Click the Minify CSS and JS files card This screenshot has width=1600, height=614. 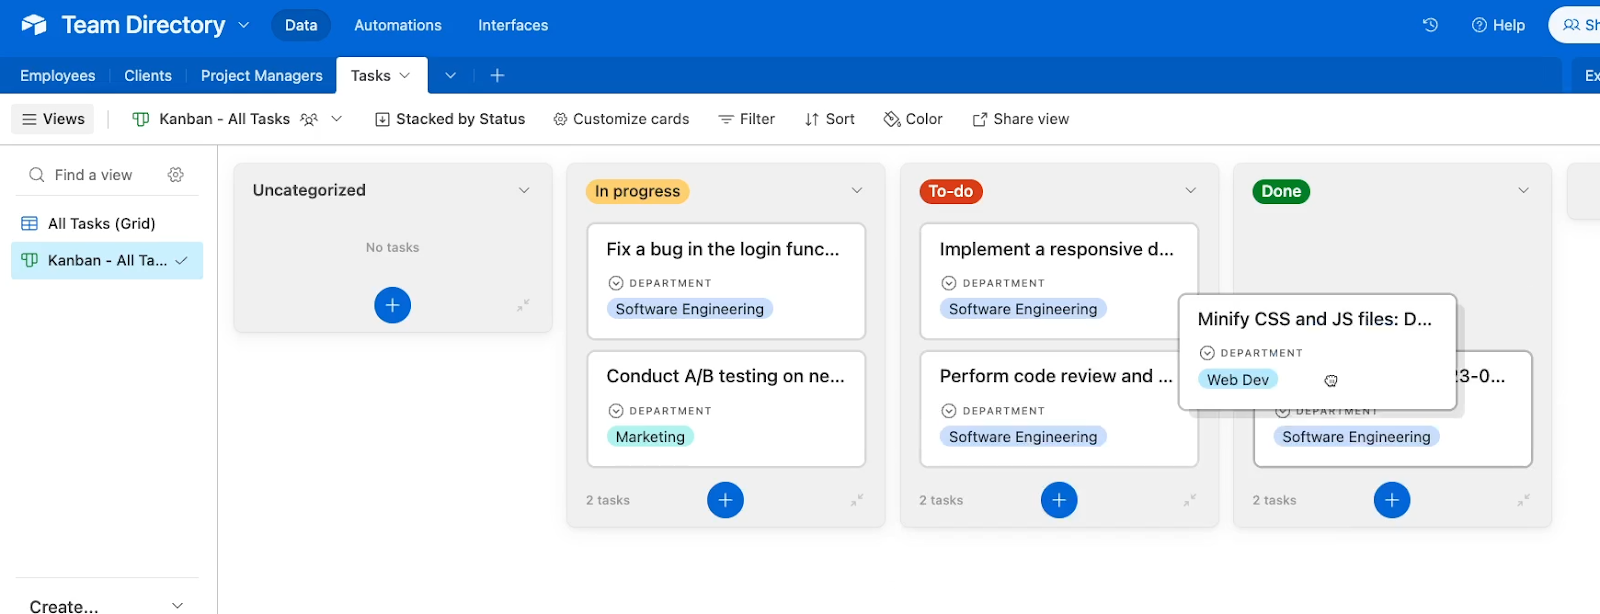(x=1317, y=351)
